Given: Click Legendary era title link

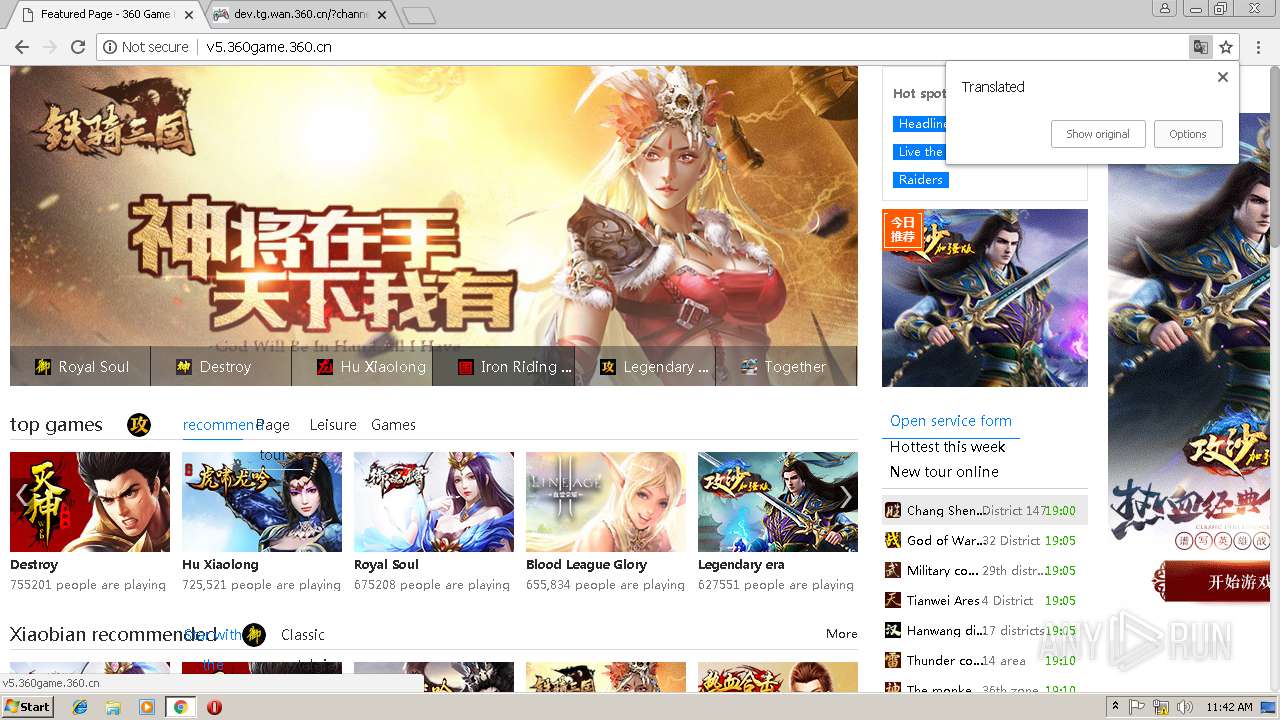Looking at the screenshot, I should (x=741, y=565).
